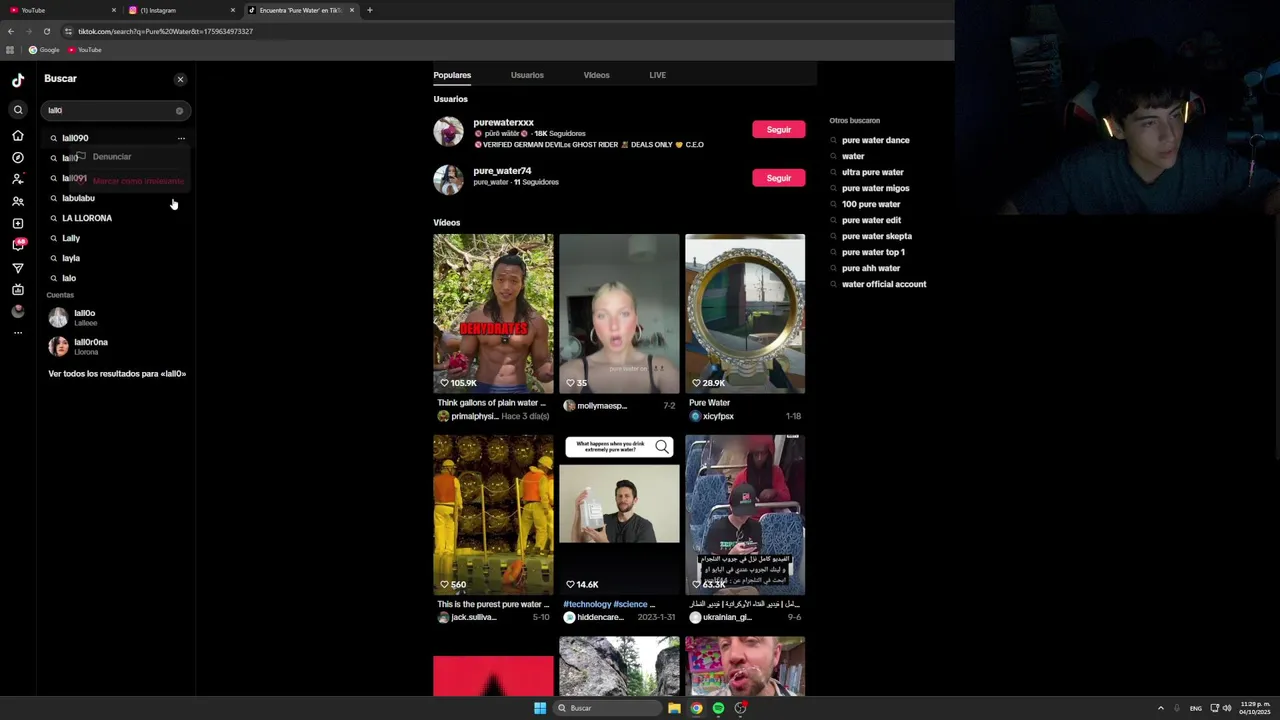Open 'Ver todos los resultados para lall0' link
Viewport: 1280px width, 720px height.
[x=117, y=374]
